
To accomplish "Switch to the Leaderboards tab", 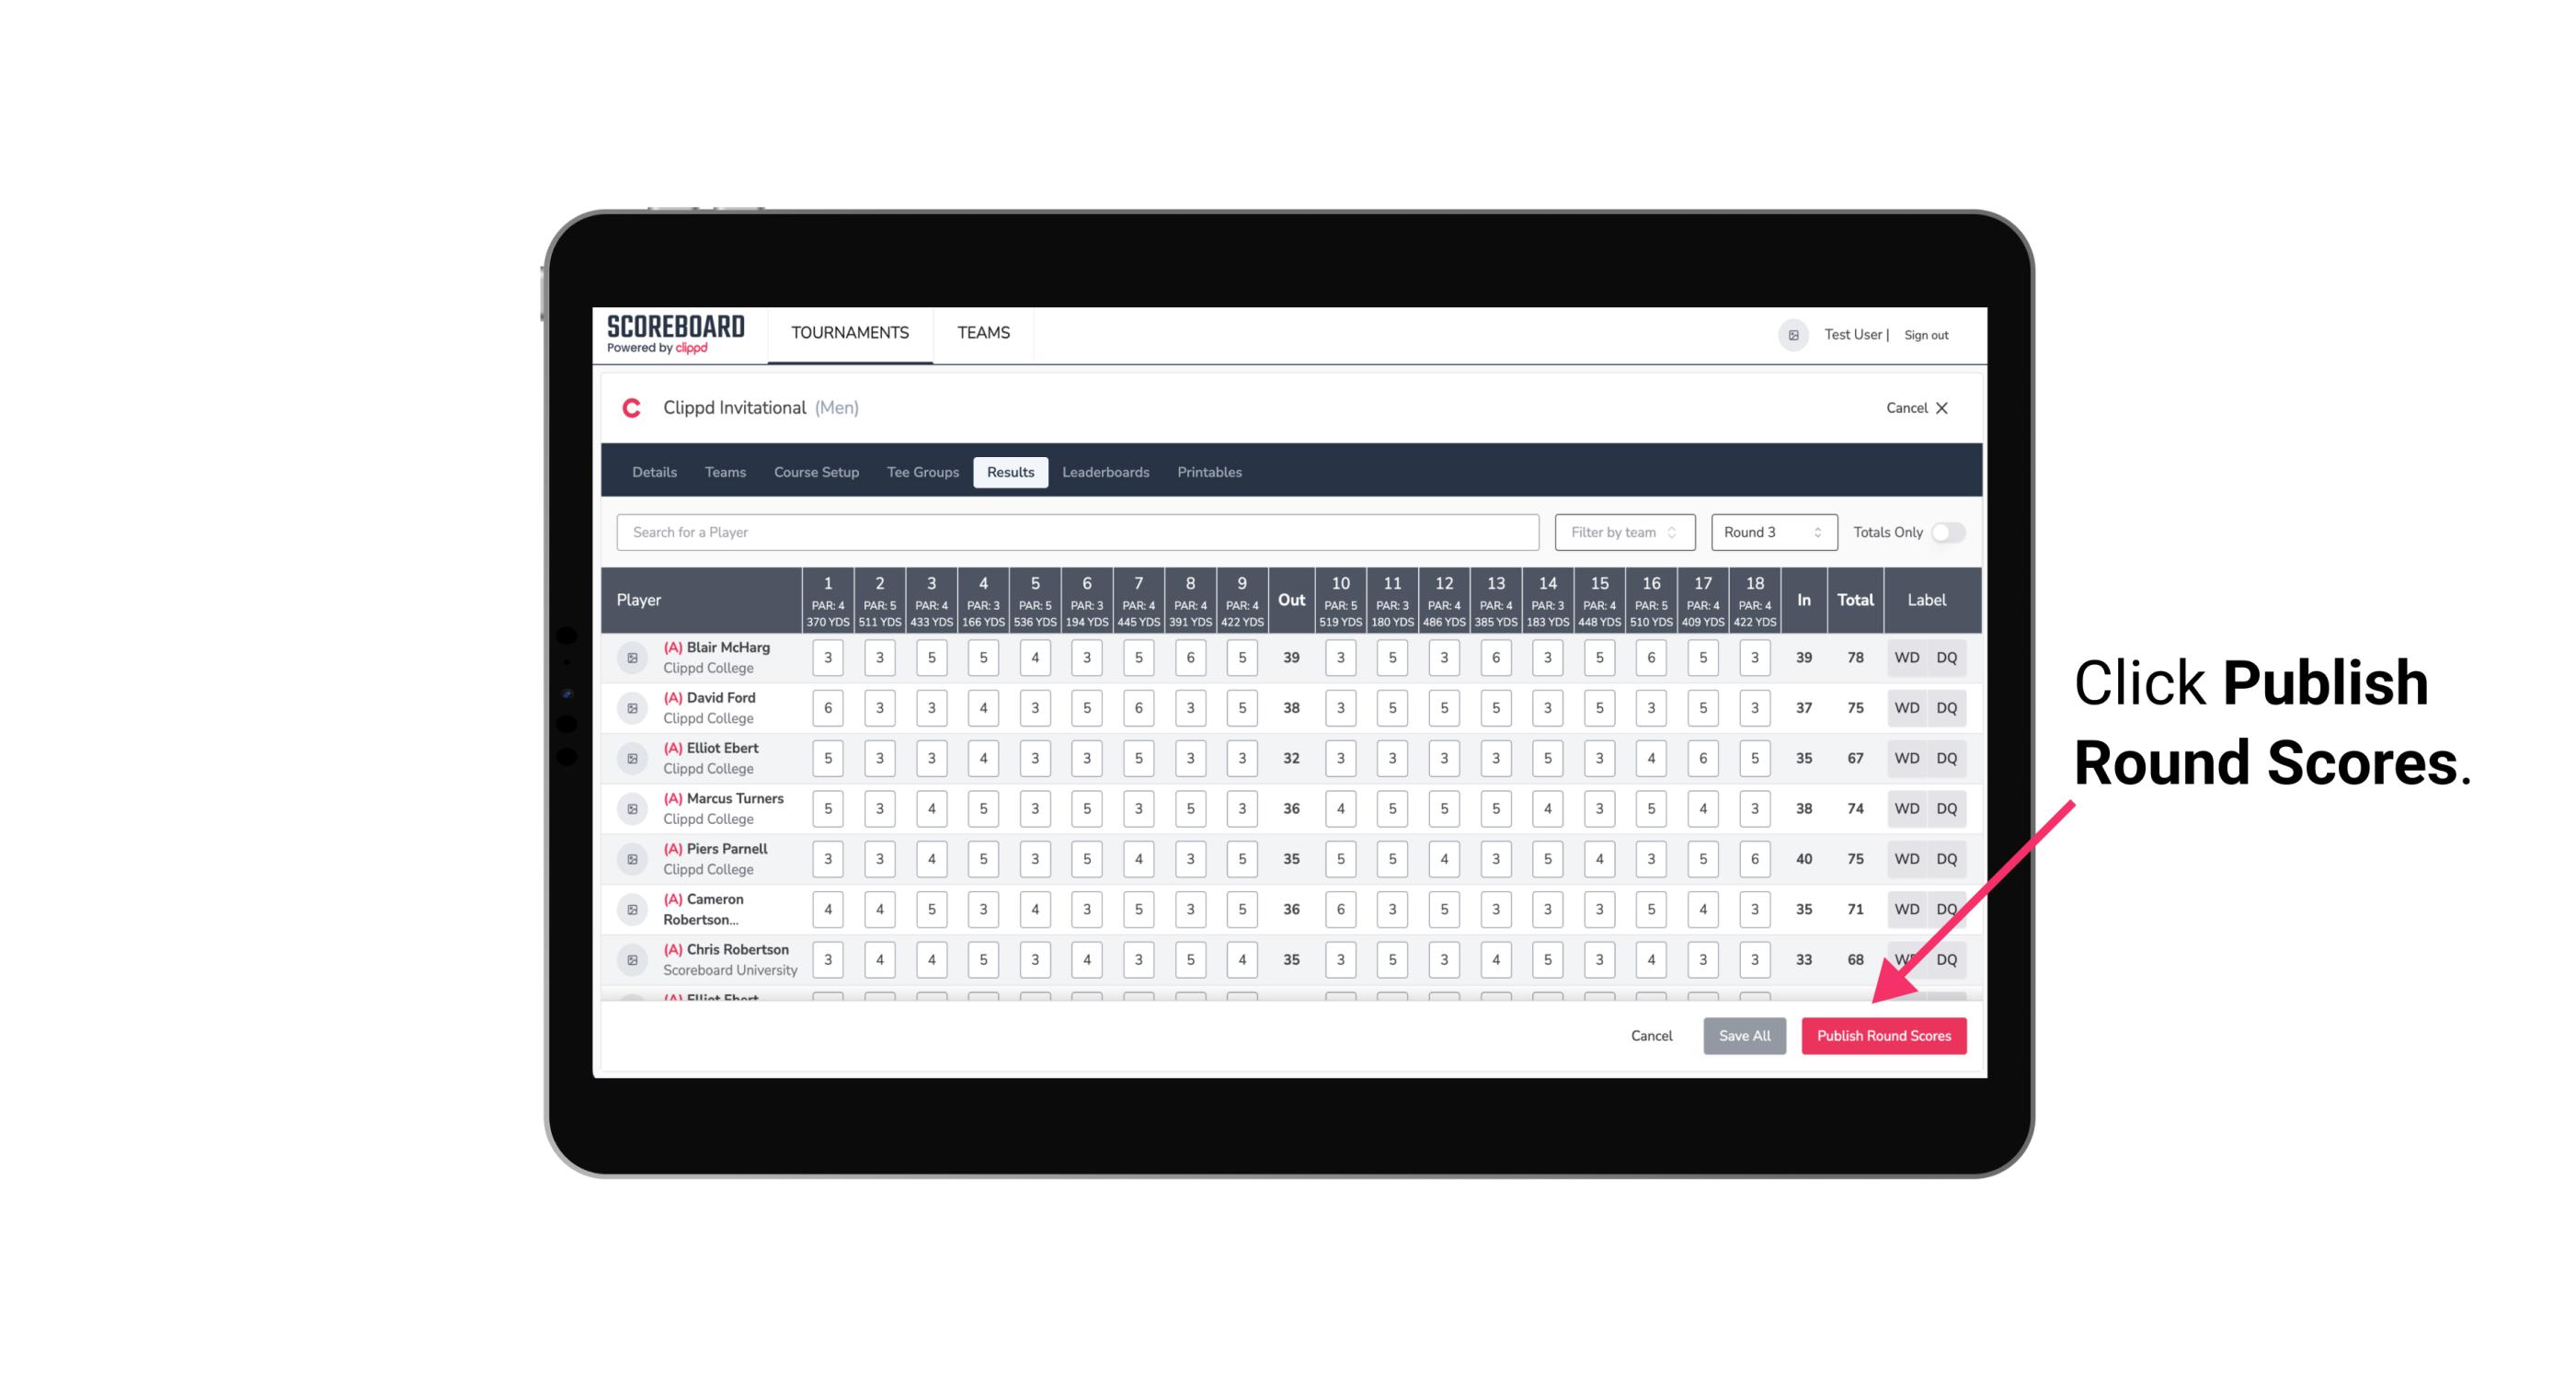I will pyautogui.click(x=1107, y=471).
